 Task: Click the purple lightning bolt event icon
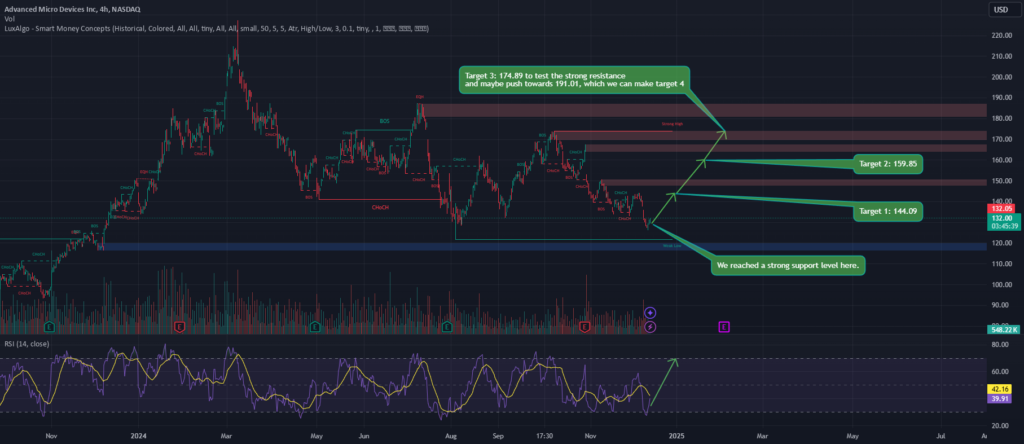650,326
